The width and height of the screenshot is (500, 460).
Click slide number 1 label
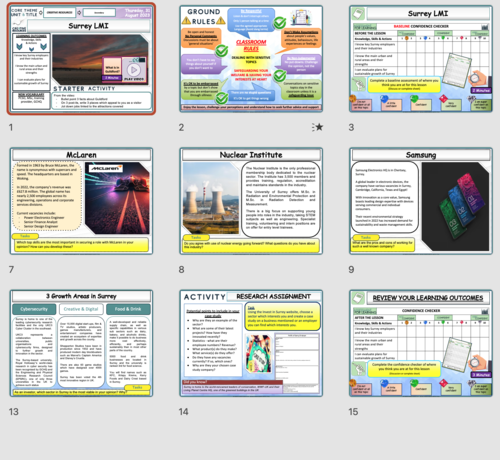pyautogui.click(x=11, y=127)
